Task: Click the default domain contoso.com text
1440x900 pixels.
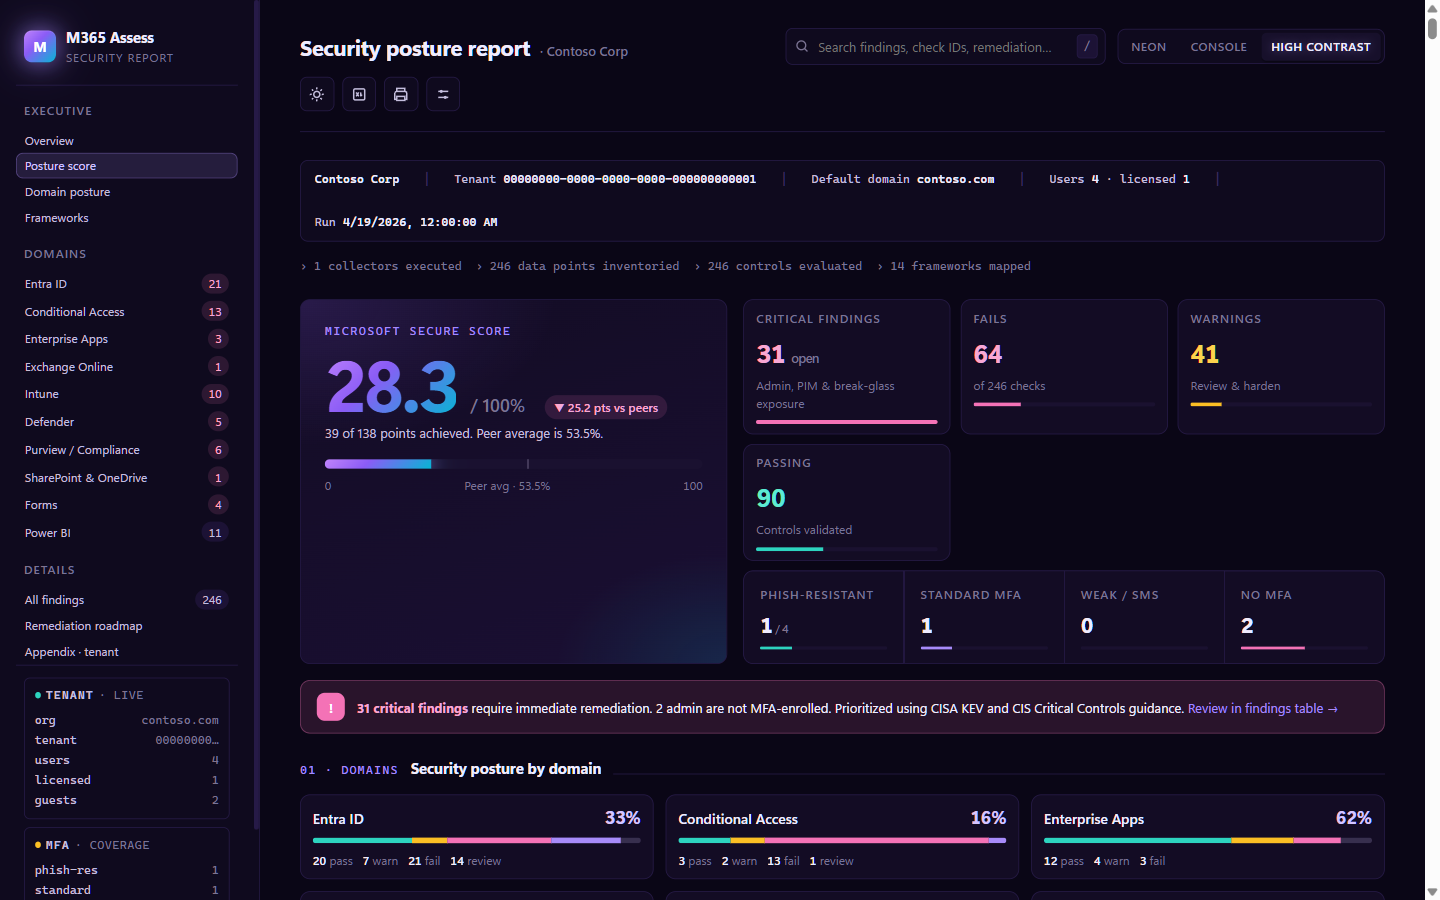Action: [955, 179]
